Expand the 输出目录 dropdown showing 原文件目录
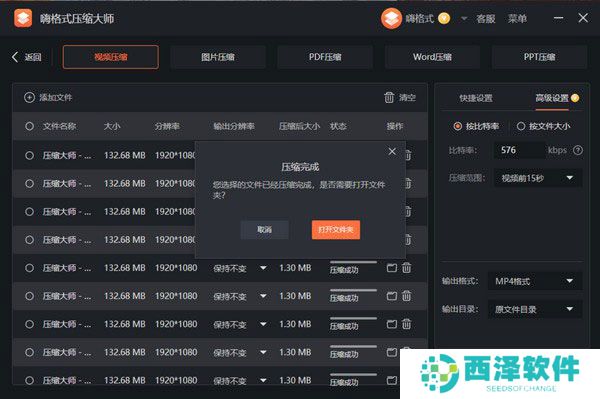This screenshot has width=600, height=399. click(535, 309)
